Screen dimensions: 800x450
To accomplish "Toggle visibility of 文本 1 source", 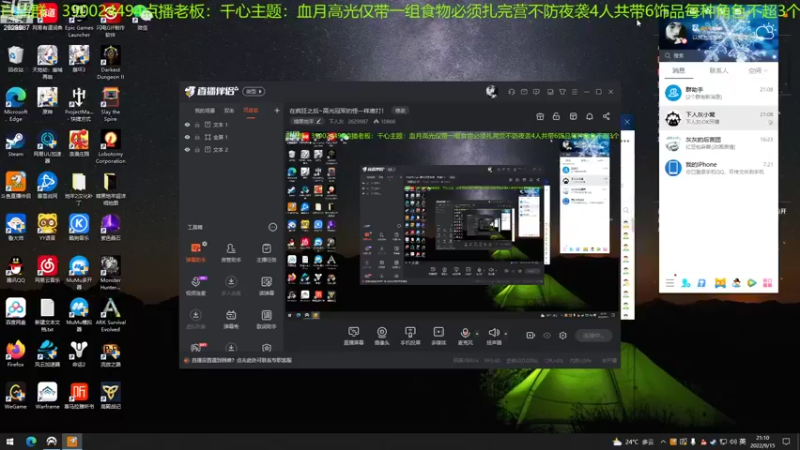I will [187, 124].
